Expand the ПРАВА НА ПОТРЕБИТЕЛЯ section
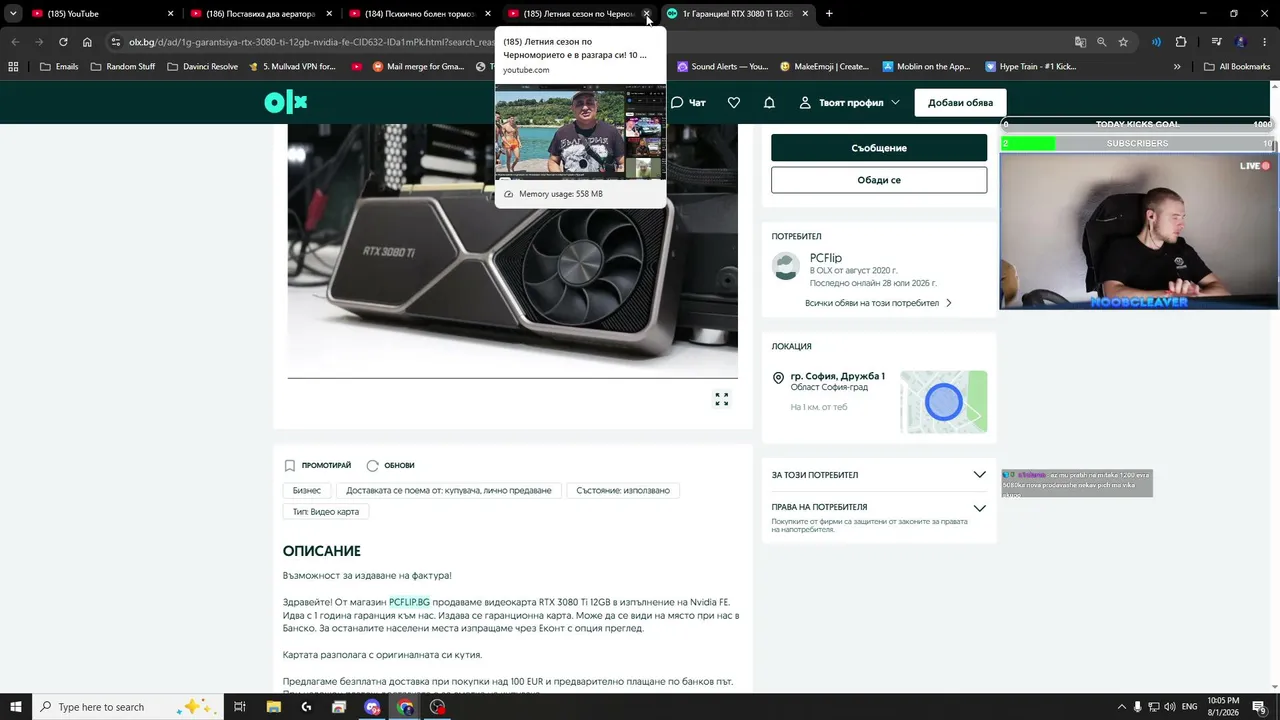1280x720 pixels. [x=879, y=507]
